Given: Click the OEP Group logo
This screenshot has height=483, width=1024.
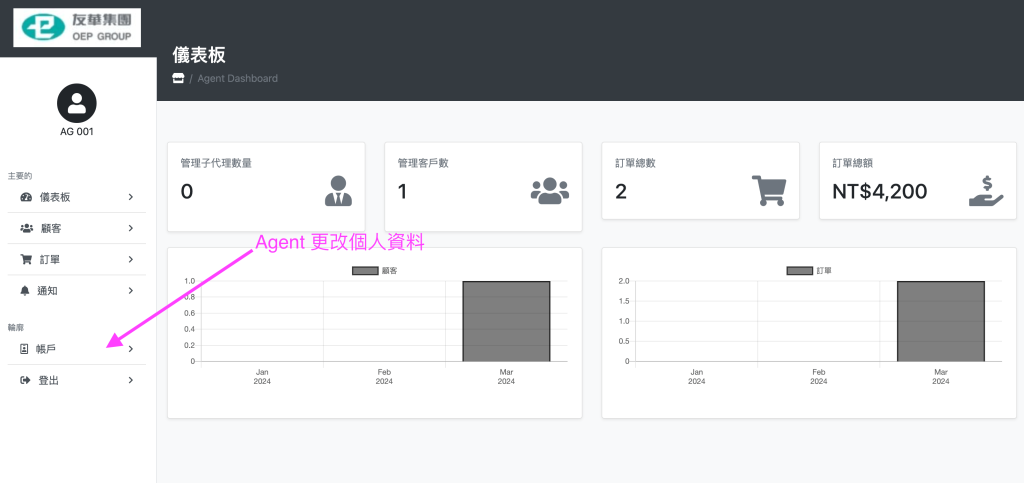Looking at the screenshot, I should click(77, 28).
